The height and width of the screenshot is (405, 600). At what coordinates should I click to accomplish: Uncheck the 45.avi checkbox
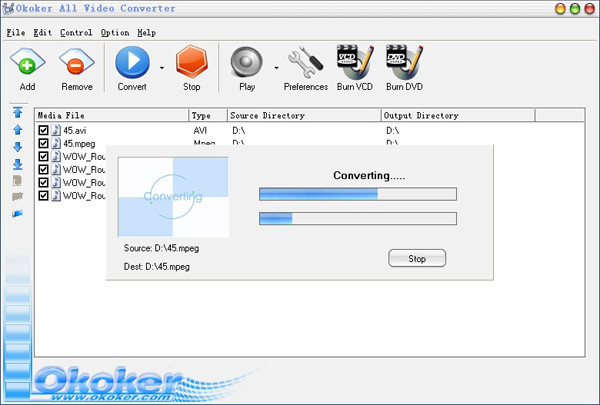[43, 130]
